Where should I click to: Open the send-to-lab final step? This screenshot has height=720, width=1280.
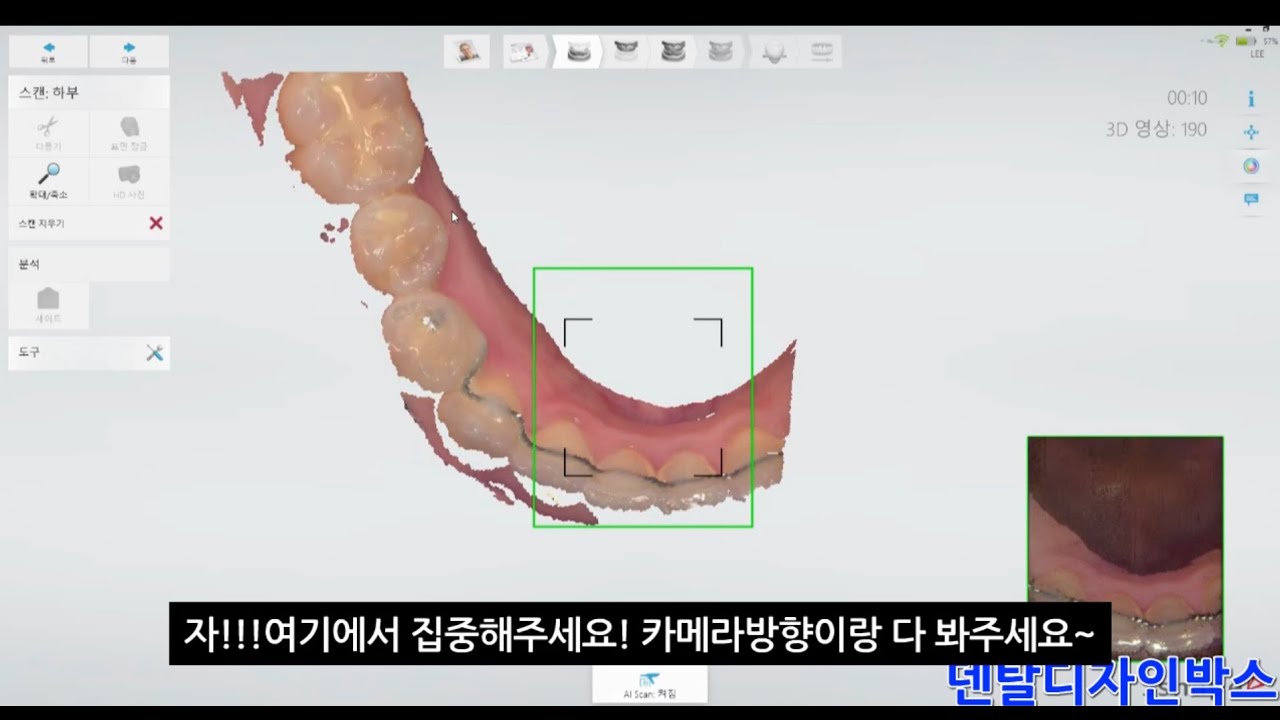pyautogui.click(x=821, y=51)
